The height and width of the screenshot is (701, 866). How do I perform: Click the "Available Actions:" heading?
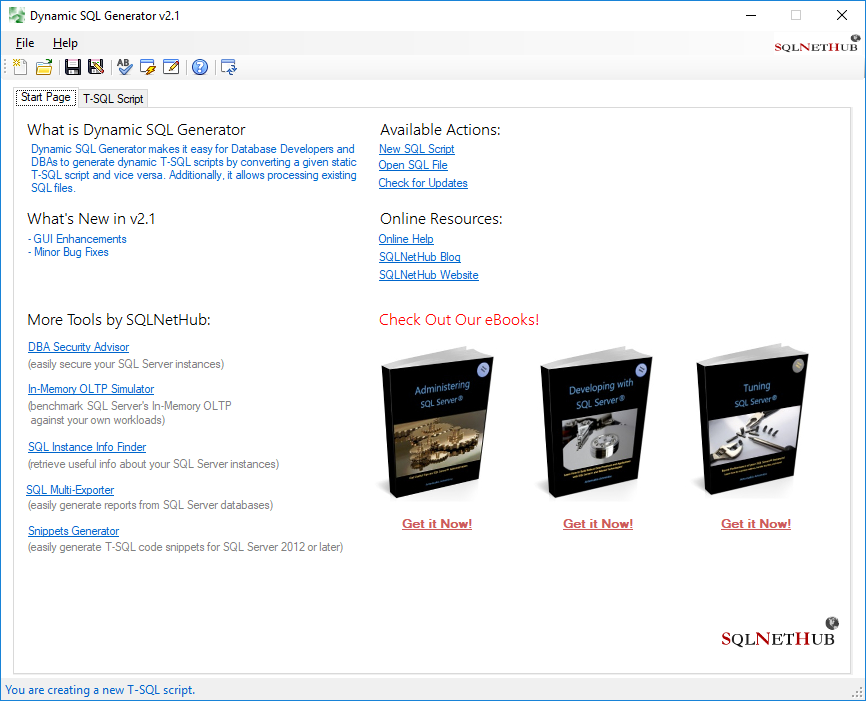click(440, 130)
